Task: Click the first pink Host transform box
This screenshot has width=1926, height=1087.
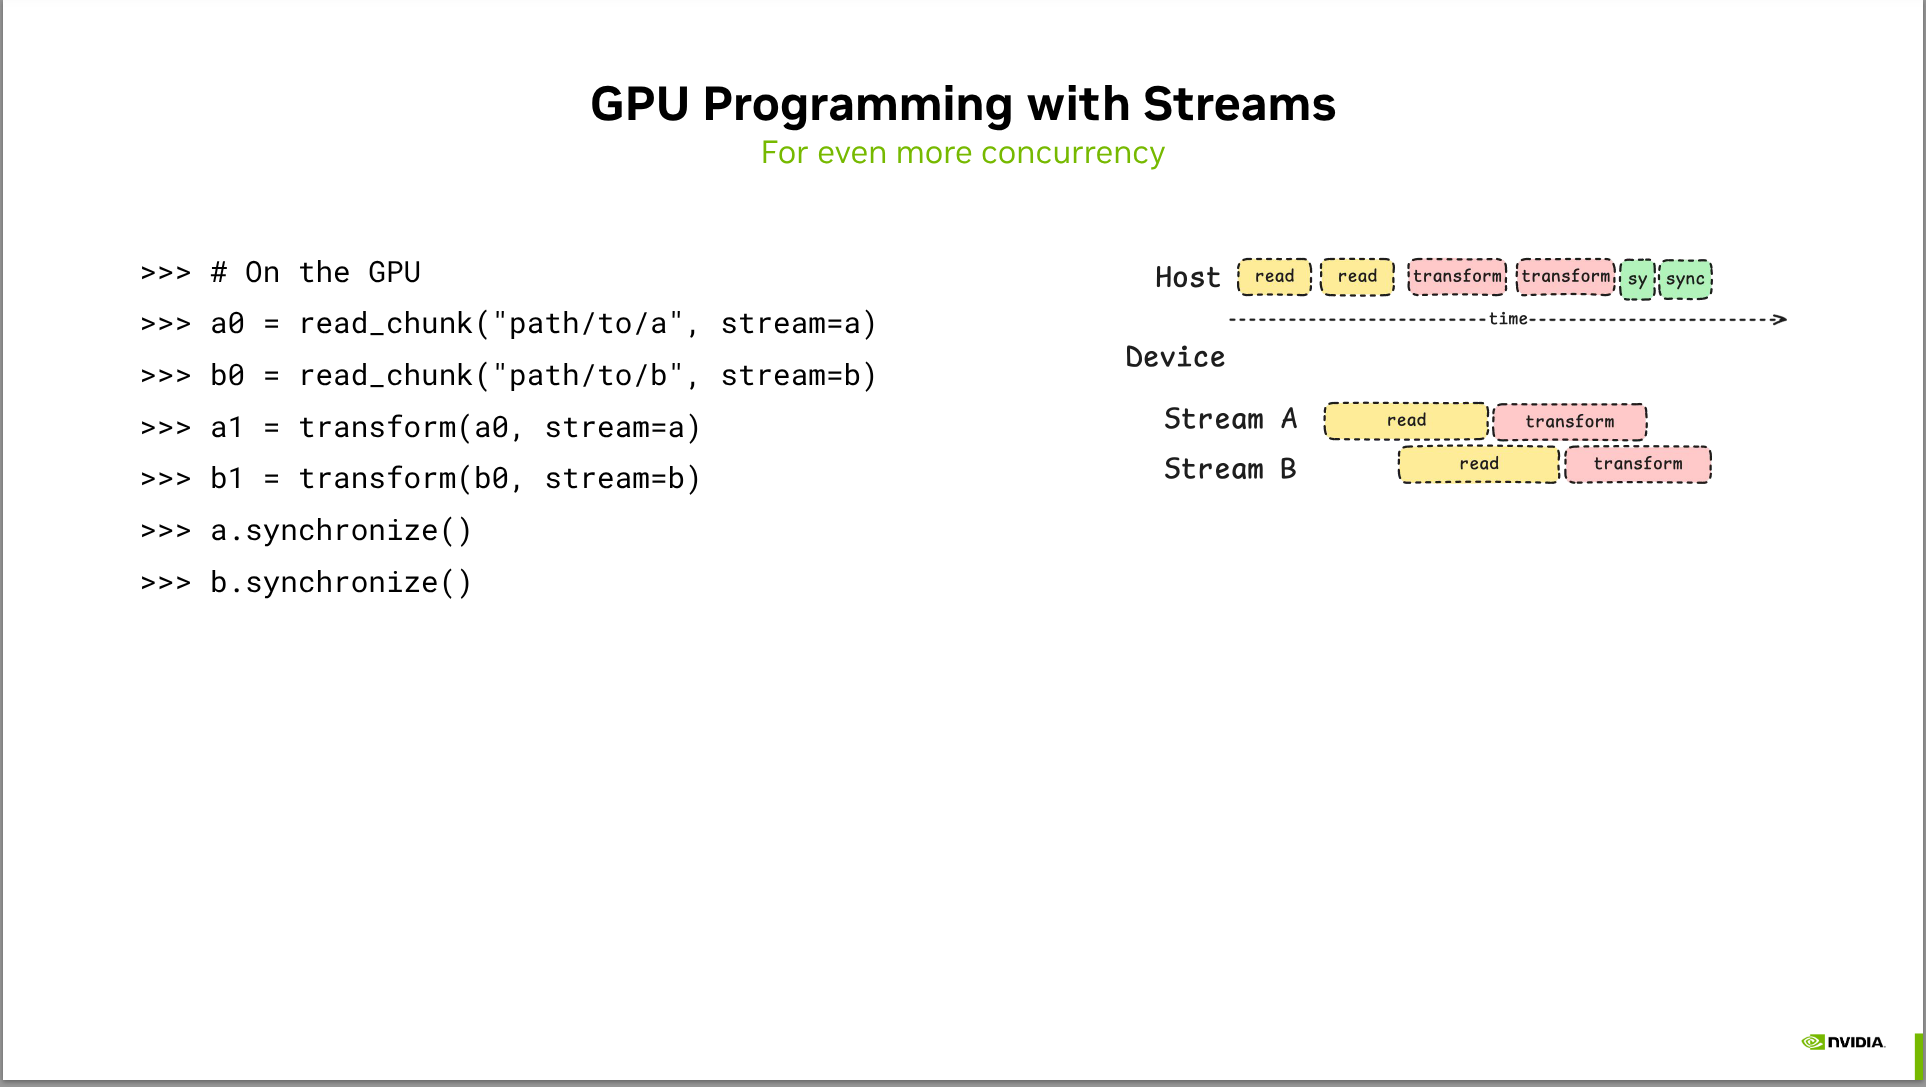Action: coord(1457,277)
